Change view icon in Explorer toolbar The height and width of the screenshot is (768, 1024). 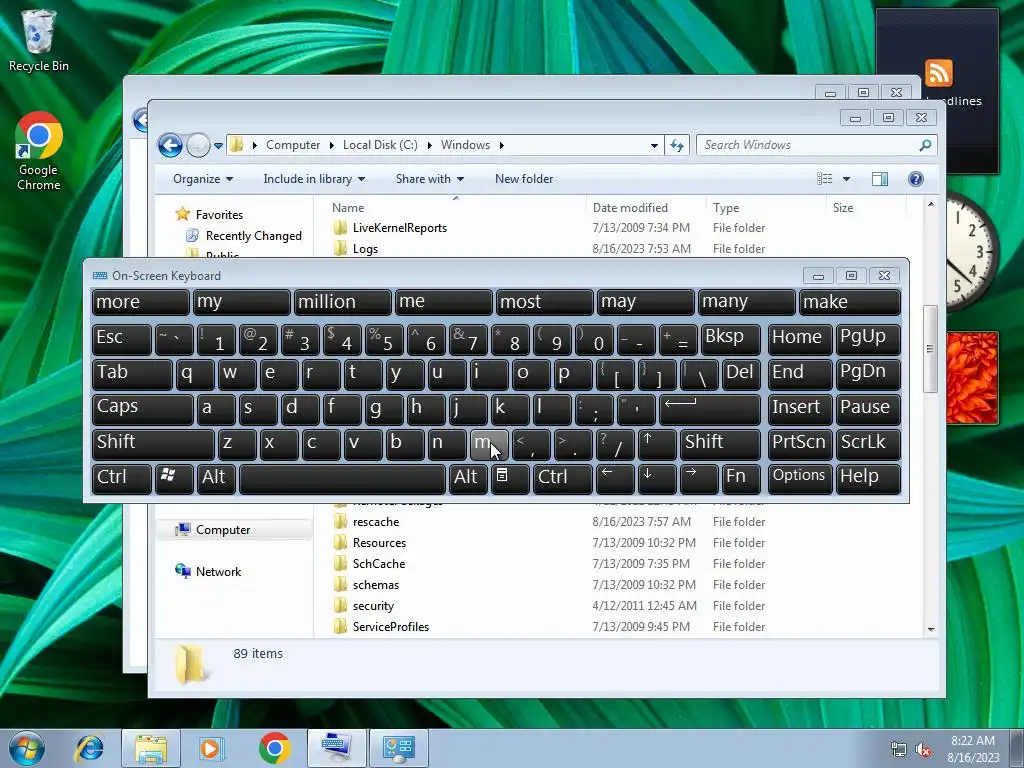(x=825, y=179)
